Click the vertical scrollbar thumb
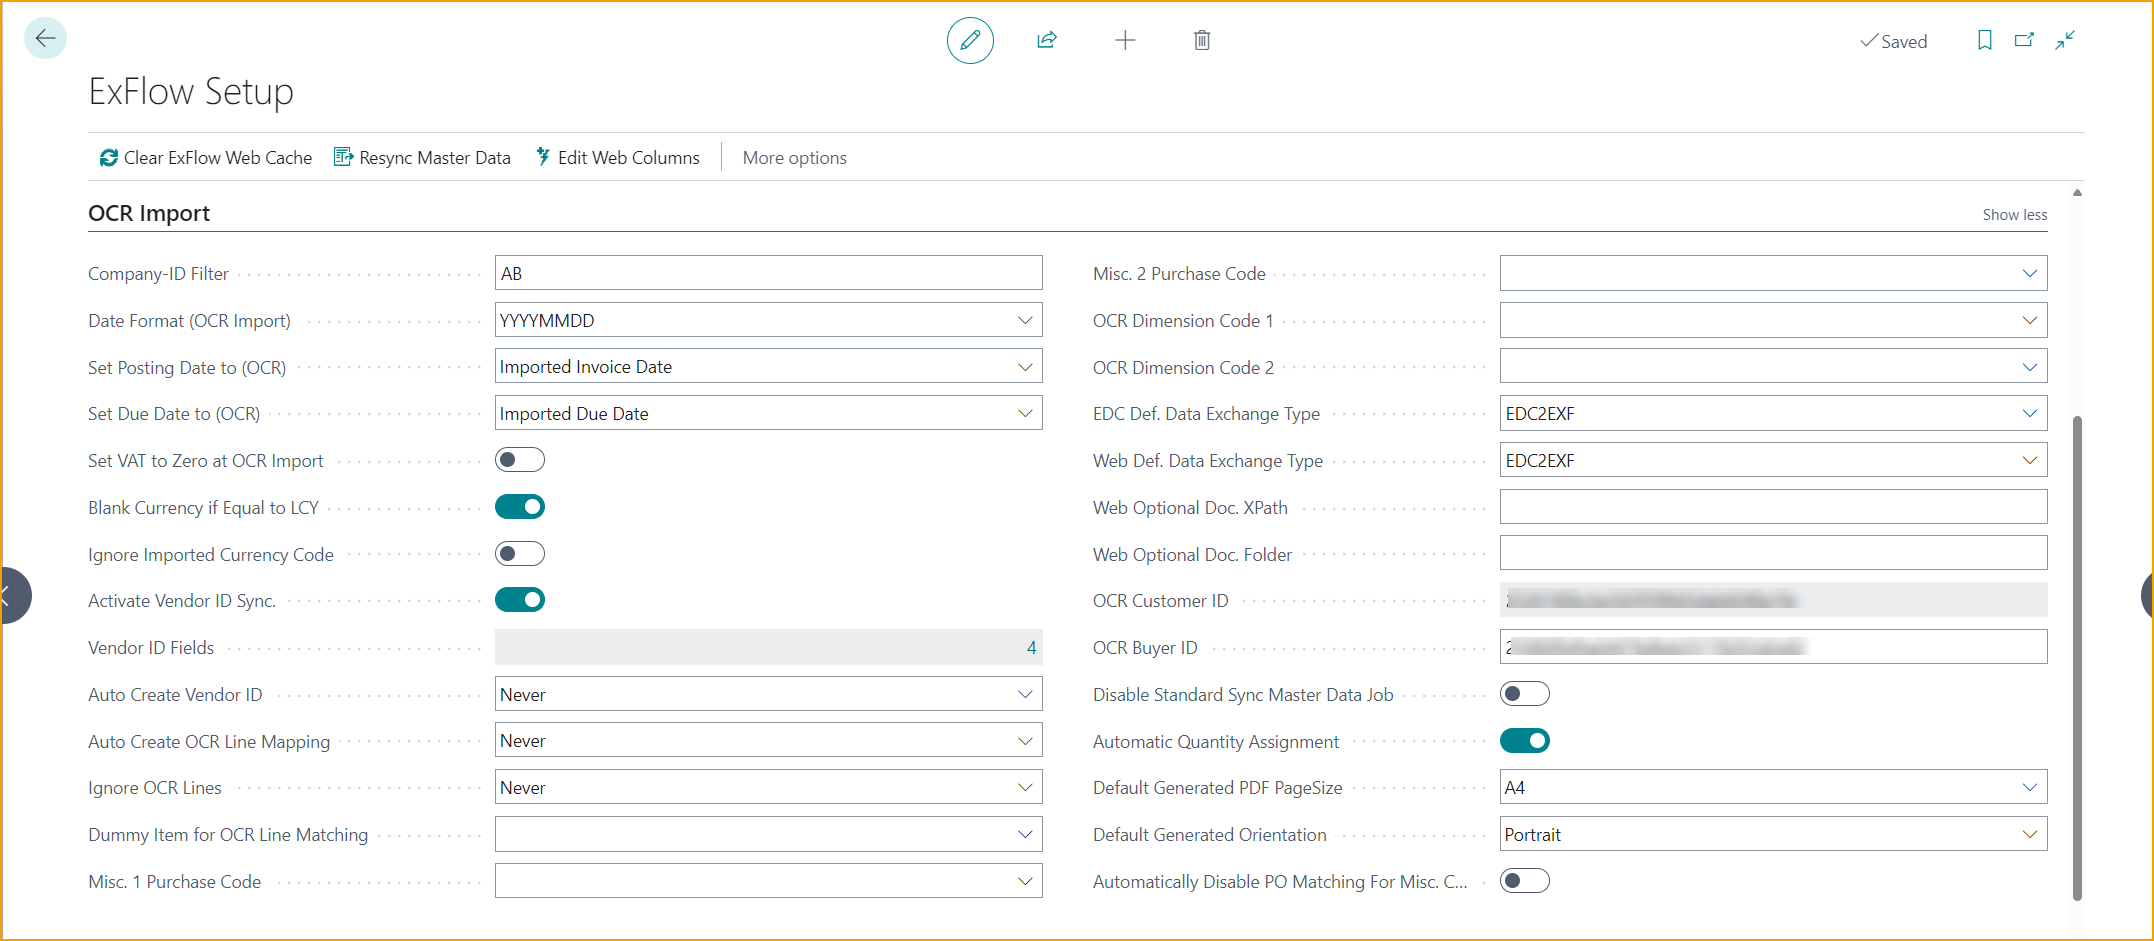Viewport: 2154px width, 941px height. coord(2077,657)
